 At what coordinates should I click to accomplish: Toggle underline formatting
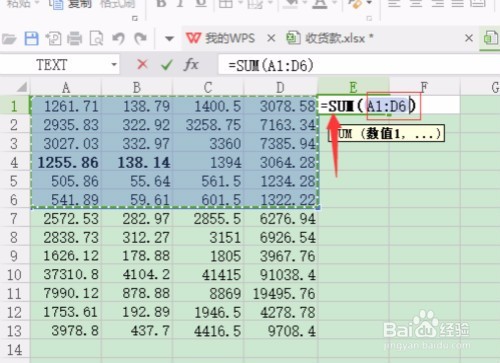tap(201, 3)
